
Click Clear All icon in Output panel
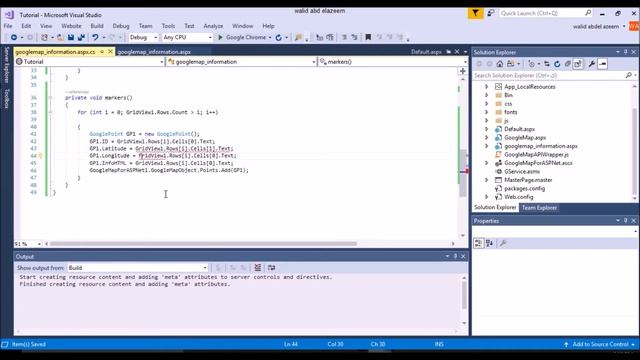point(258,268)
